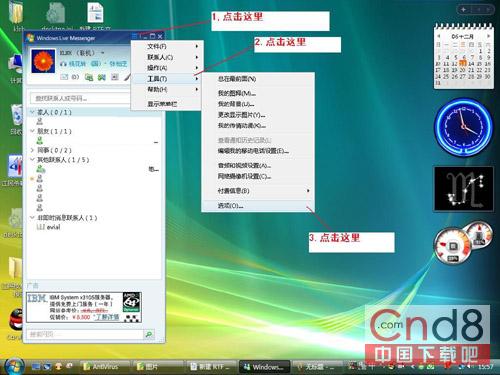Click the blue analog clock gadget

click(x=464, y=127)
